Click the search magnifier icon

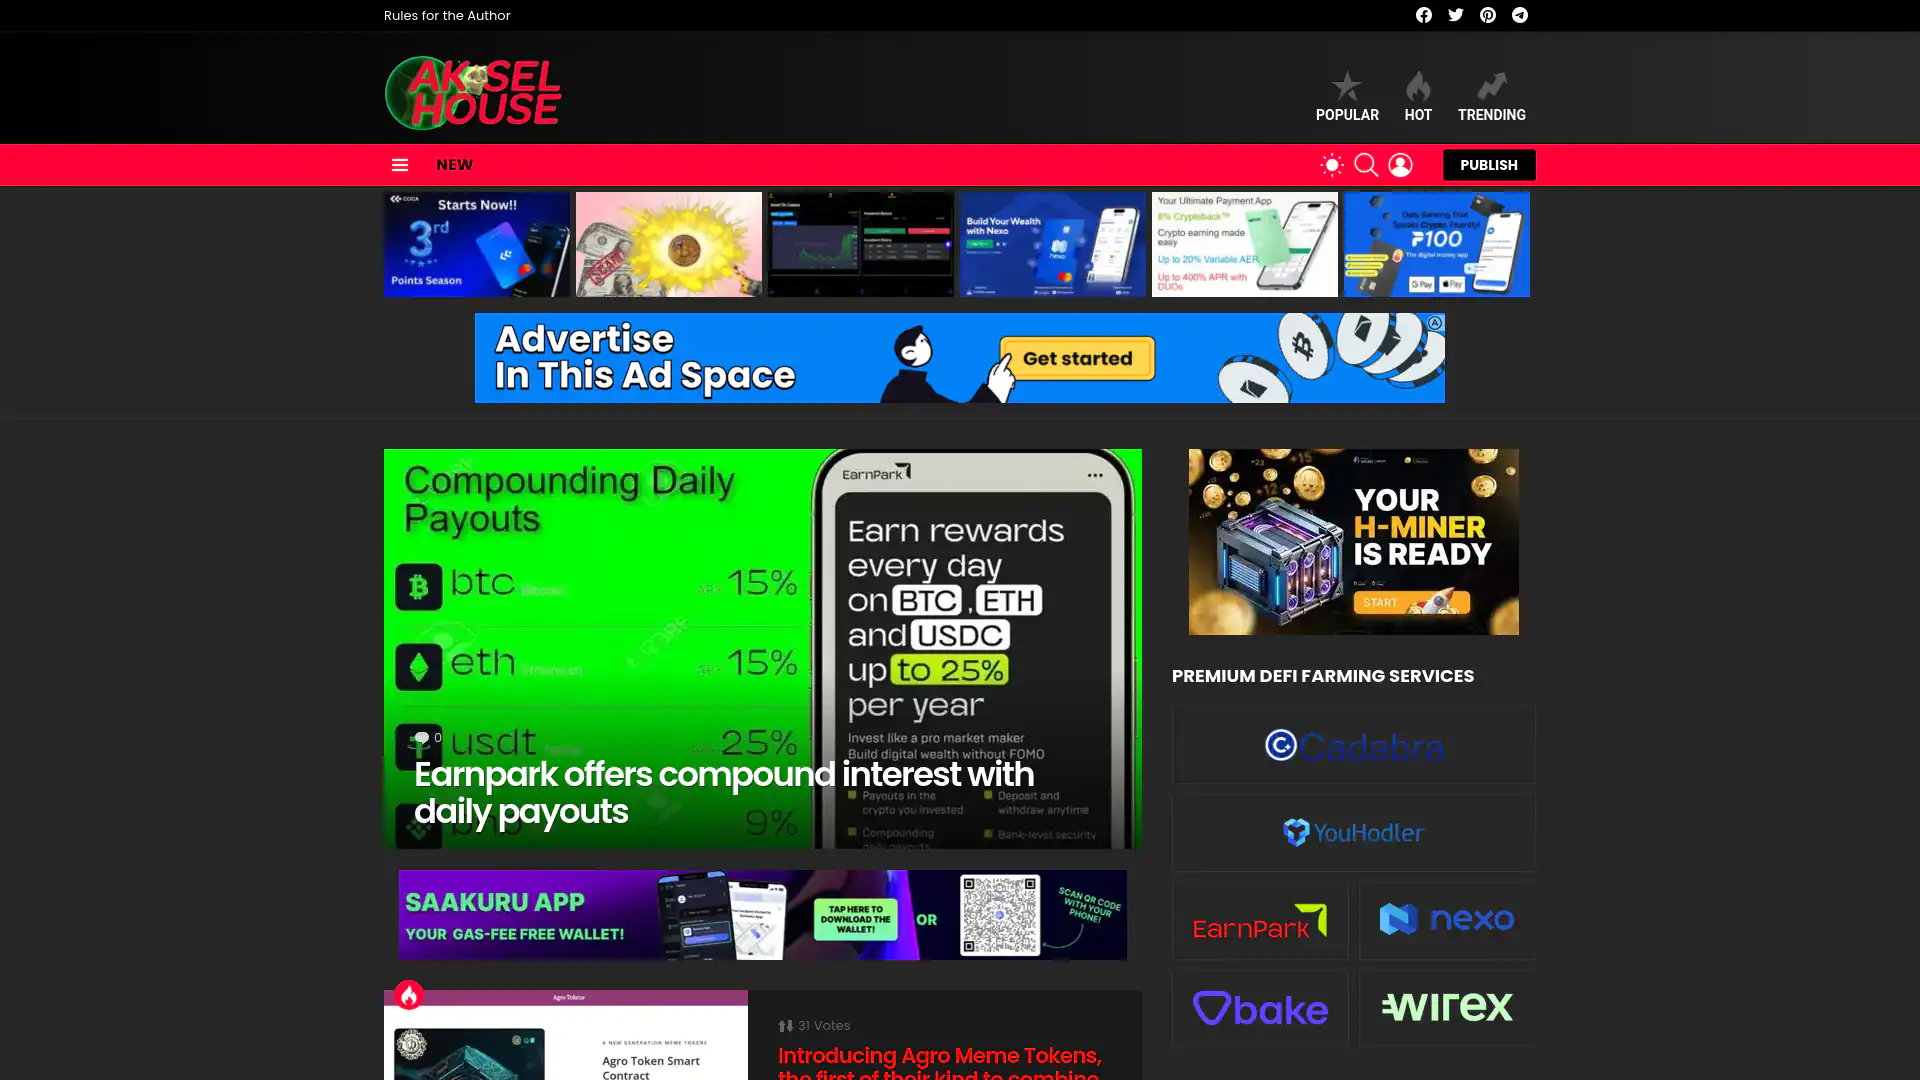click(x=1365, y=165)
